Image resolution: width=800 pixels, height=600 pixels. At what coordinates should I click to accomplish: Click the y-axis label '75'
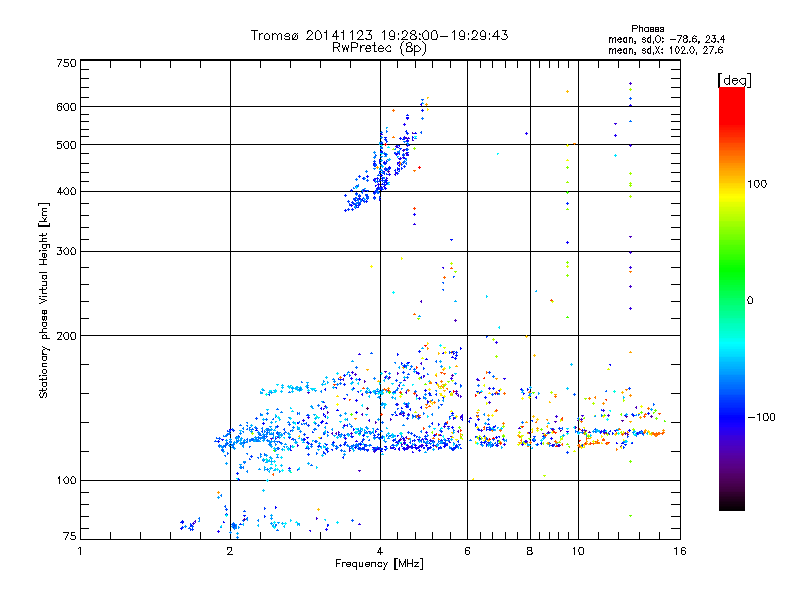coord(70,536)
